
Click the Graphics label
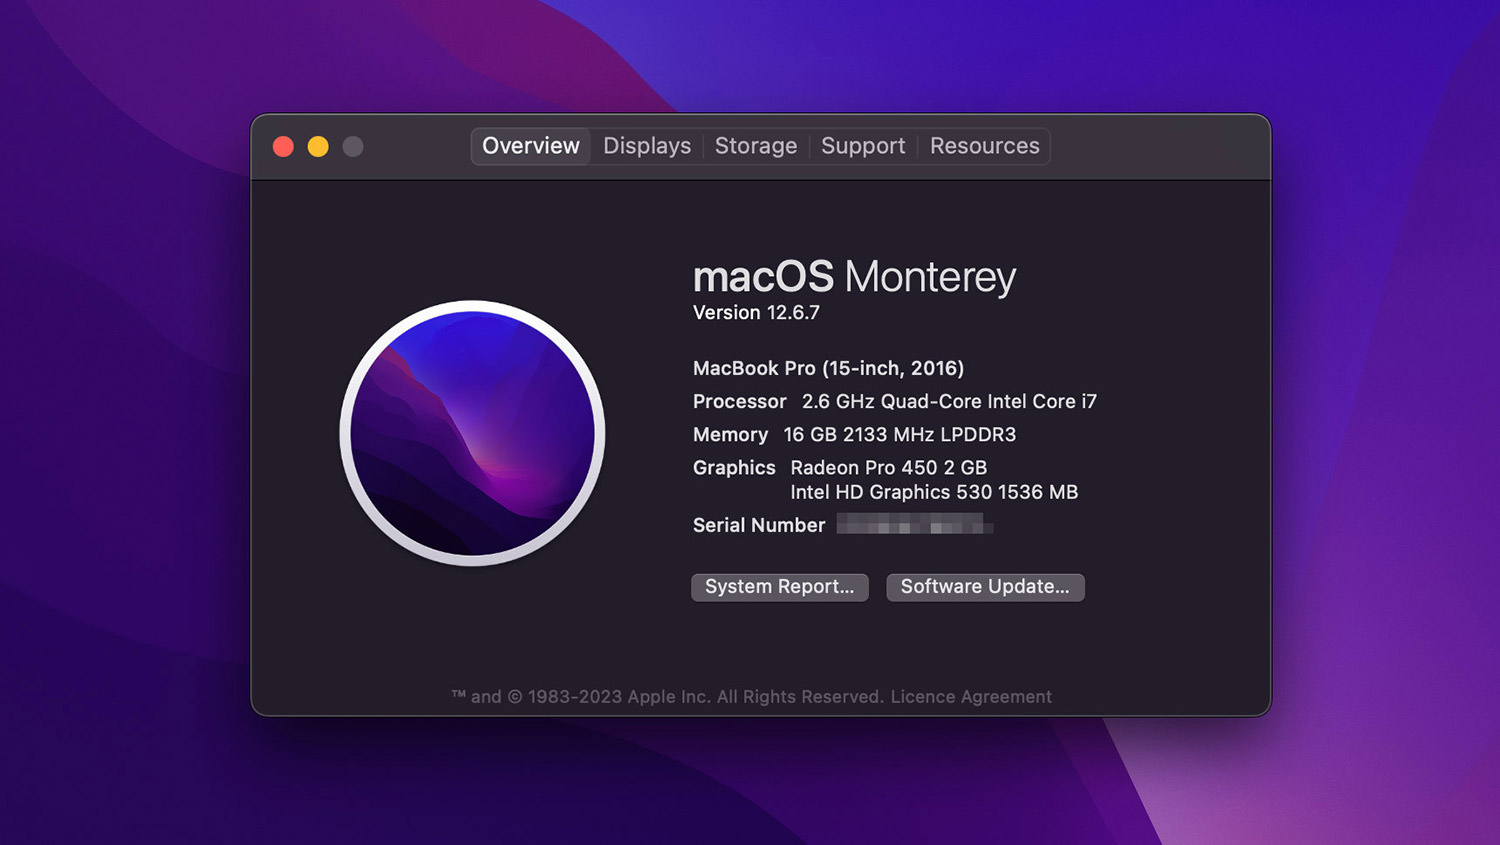click(x=734, y=467)
